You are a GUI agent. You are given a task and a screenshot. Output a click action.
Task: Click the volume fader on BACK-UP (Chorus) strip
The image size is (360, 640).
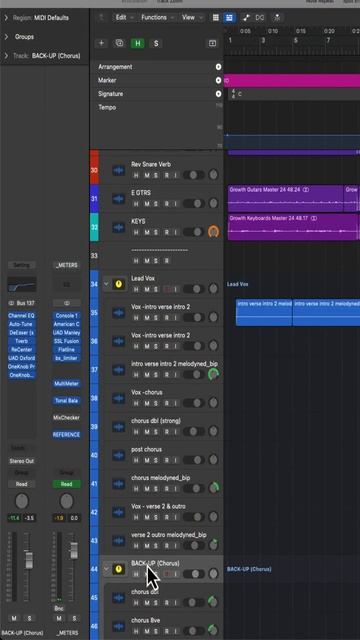29,560
